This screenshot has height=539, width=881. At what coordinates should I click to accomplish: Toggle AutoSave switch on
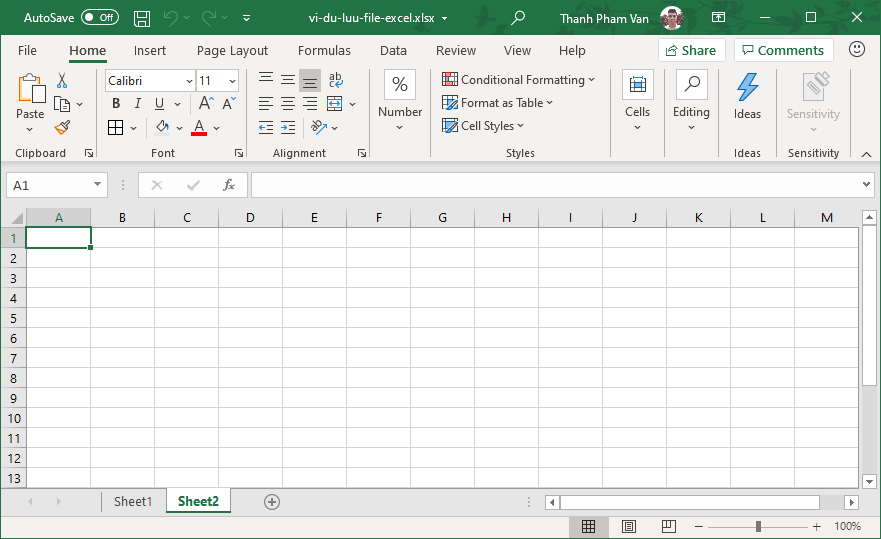click(100, 17)
